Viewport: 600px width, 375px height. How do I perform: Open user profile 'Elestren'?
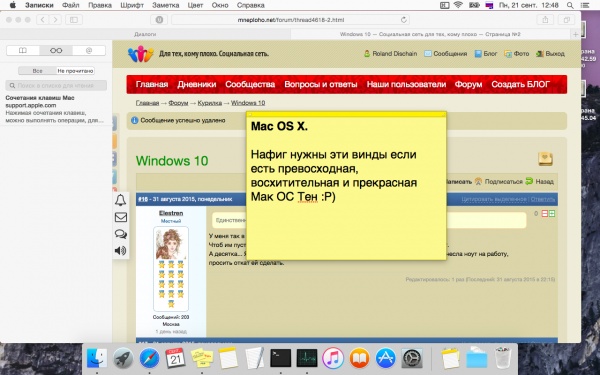click(x=171, y=213)
